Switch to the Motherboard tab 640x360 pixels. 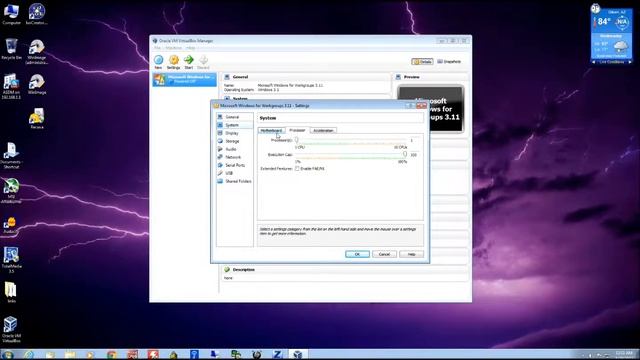click(x=271, y=131)
